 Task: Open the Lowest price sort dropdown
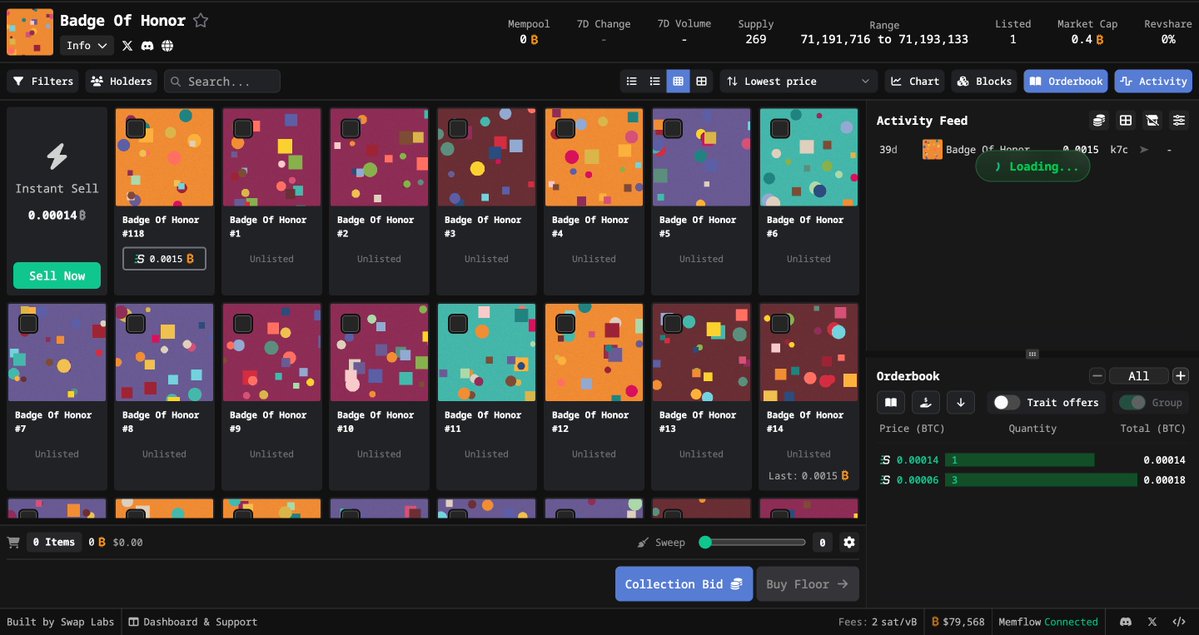(x=799, y=81)
